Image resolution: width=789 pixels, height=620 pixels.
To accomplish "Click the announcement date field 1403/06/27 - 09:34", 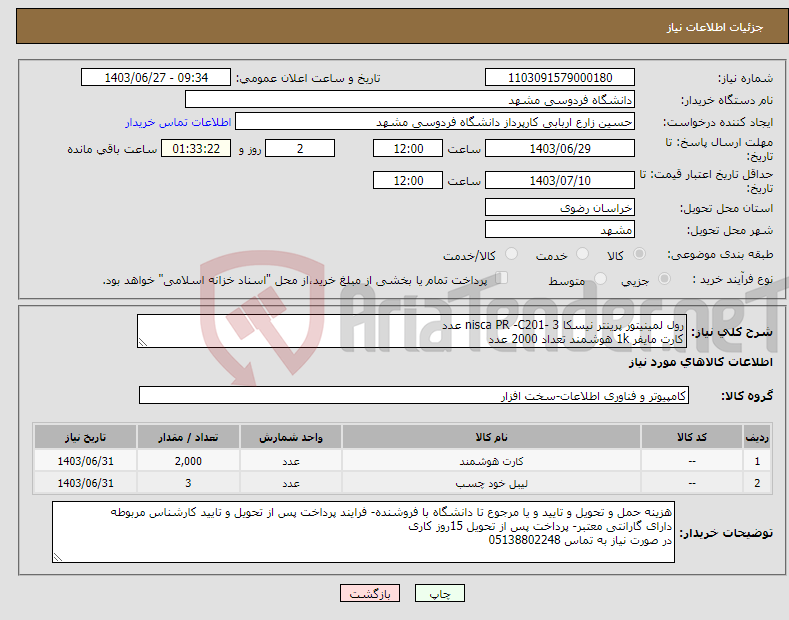I will click(x=155, y=78).
